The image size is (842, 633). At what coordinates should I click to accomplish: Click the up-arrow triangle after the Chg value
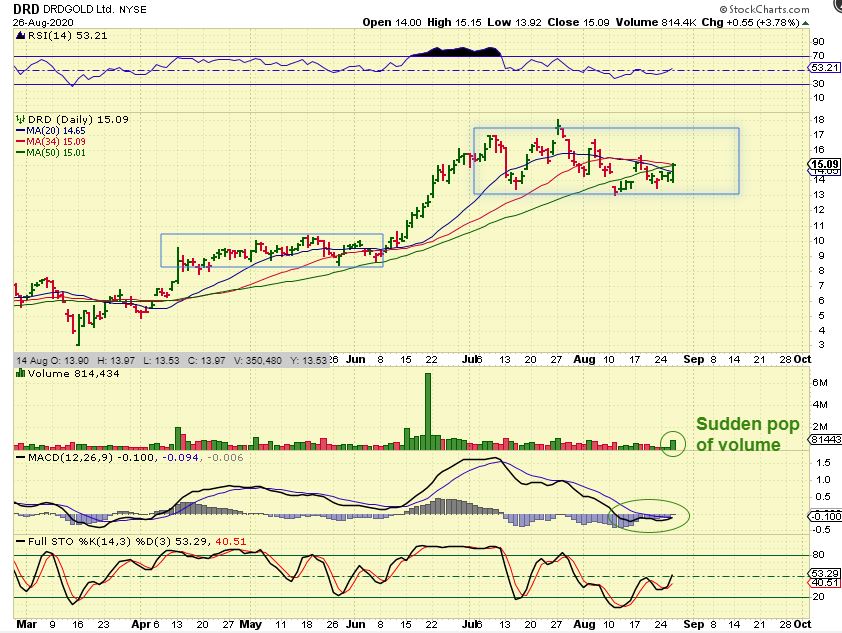coord(805,23)
